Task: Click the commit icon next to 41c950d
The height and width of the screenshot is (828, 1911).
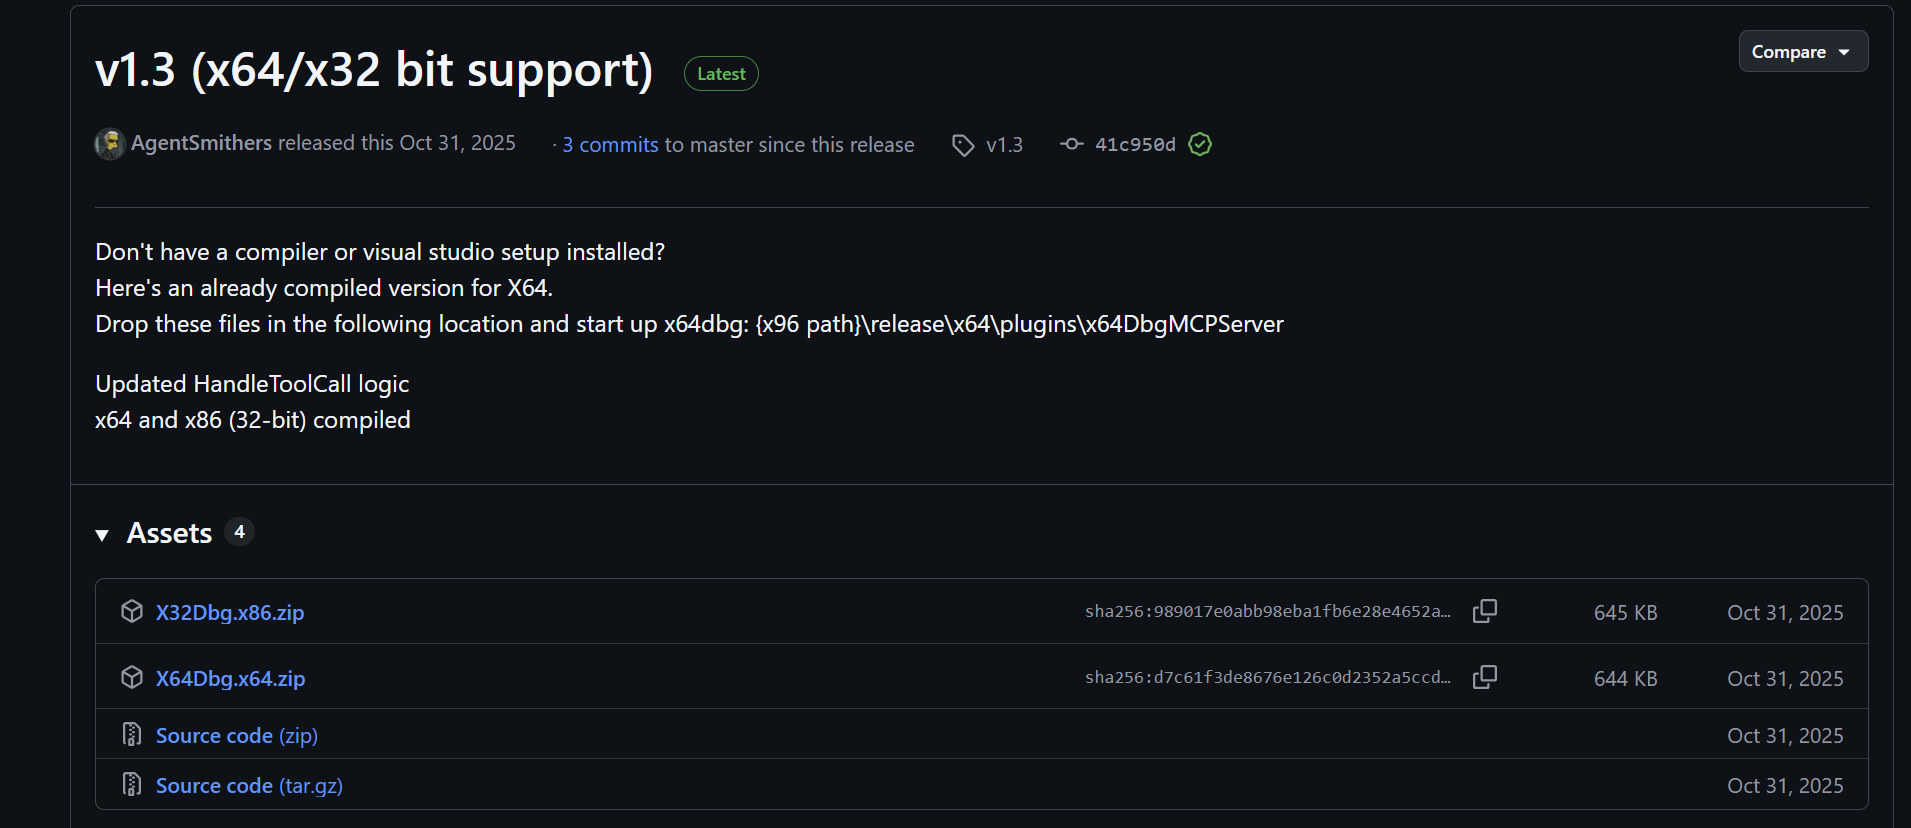Action: [x=1071, y=144]
